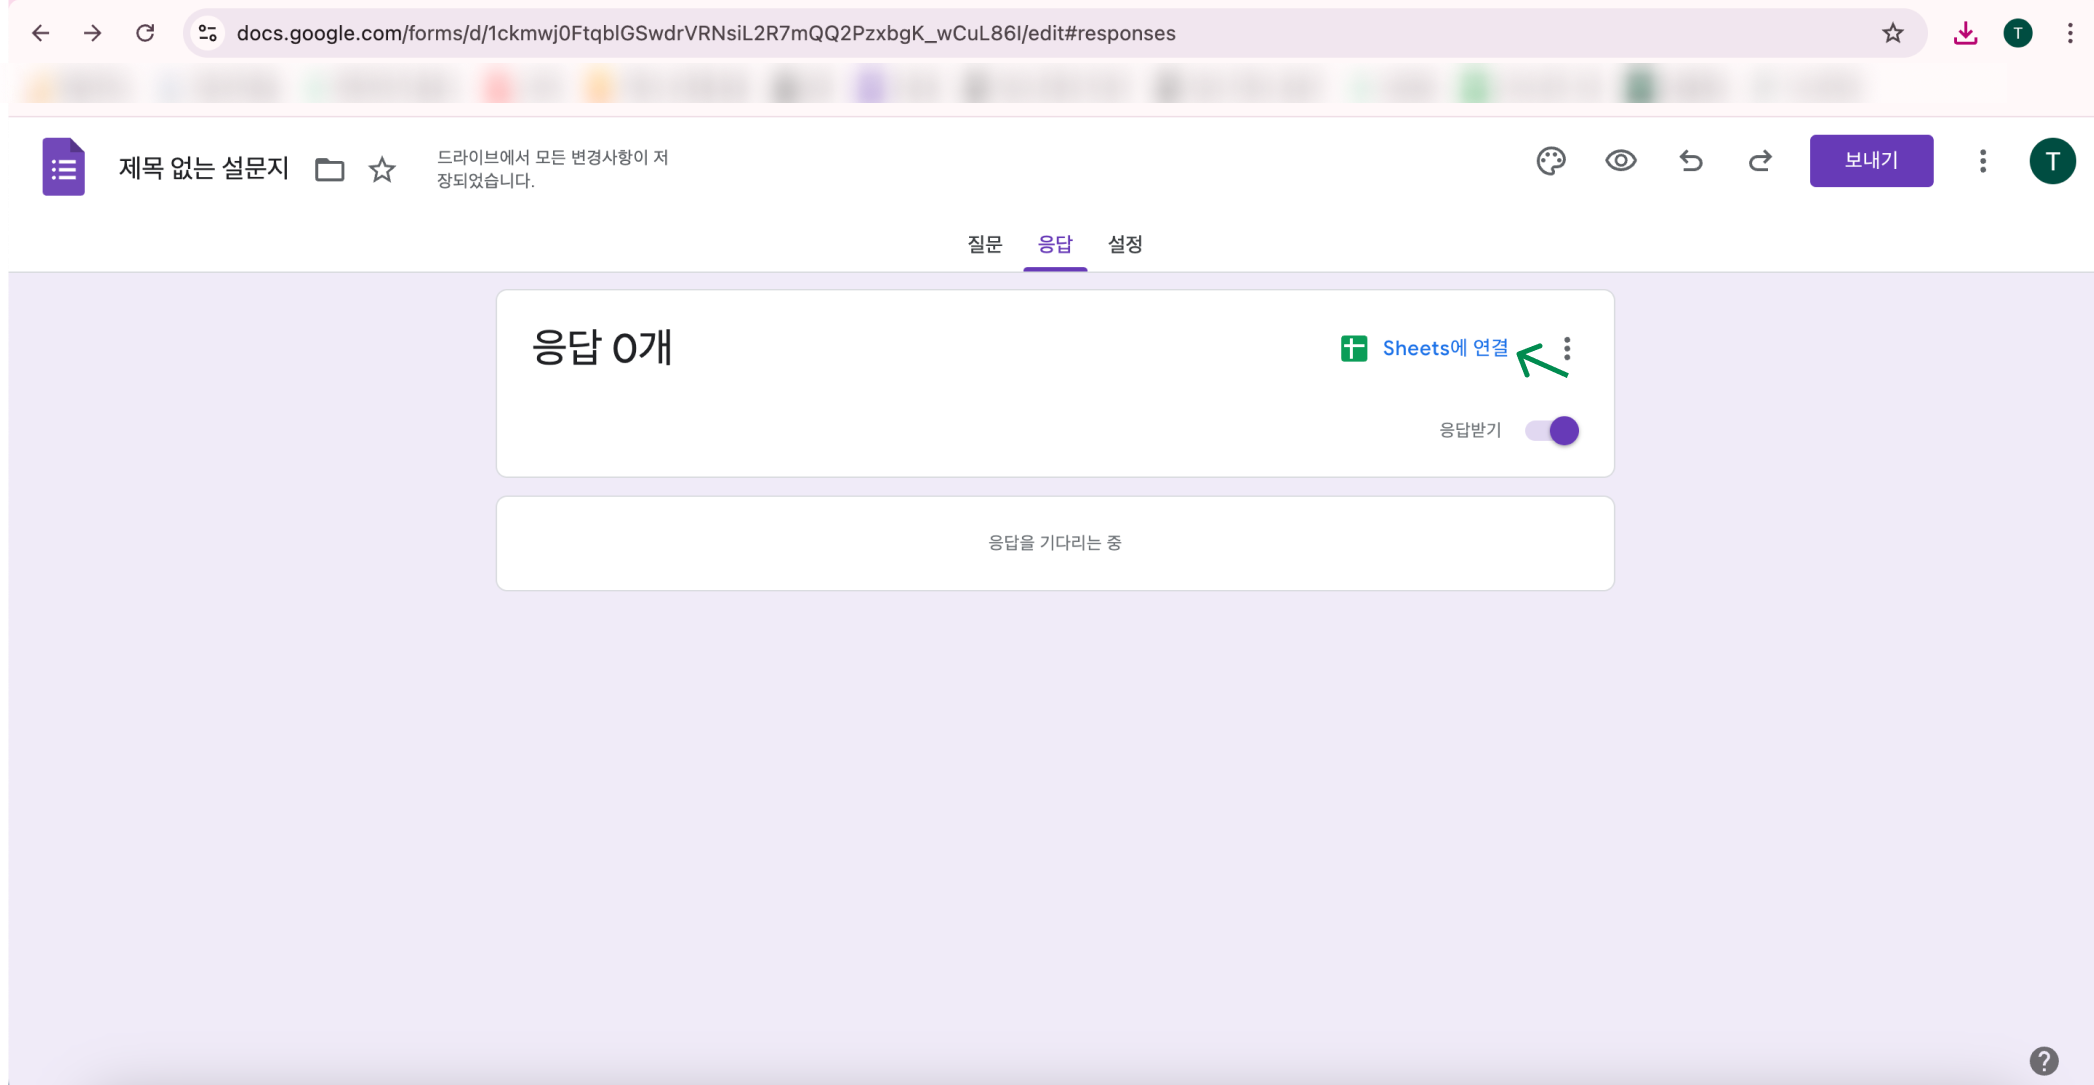
Task: Click the Sheets에 연결 link
Action: pos(1444,348)
